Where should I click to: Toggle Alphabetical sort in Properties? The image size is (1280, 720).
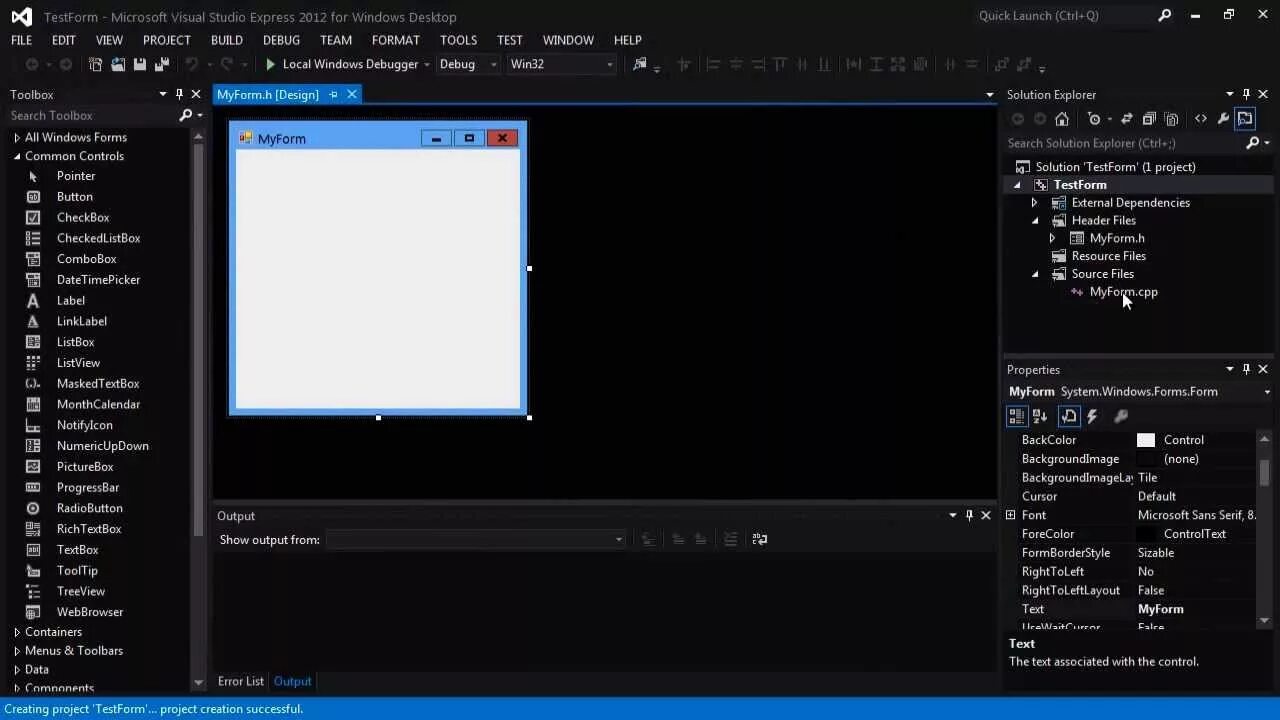pos(1040,416)
